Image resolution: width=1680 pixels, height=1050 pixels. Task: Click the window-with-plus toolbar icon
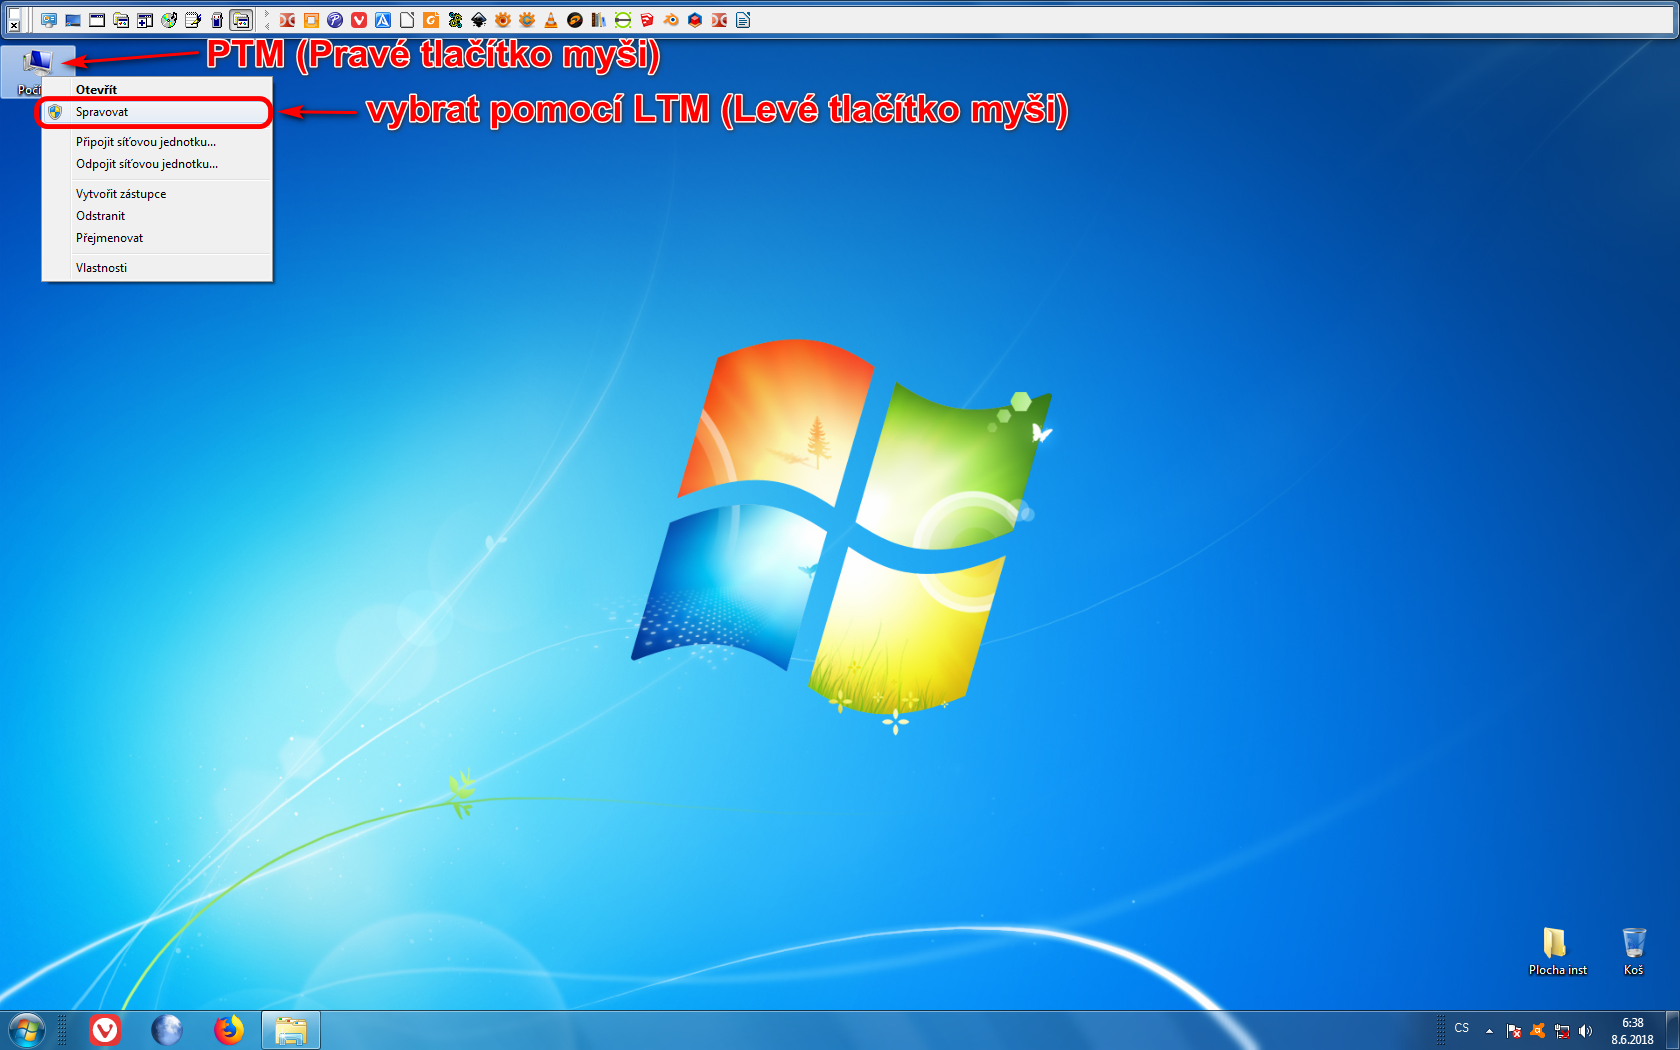click(145, 20)
